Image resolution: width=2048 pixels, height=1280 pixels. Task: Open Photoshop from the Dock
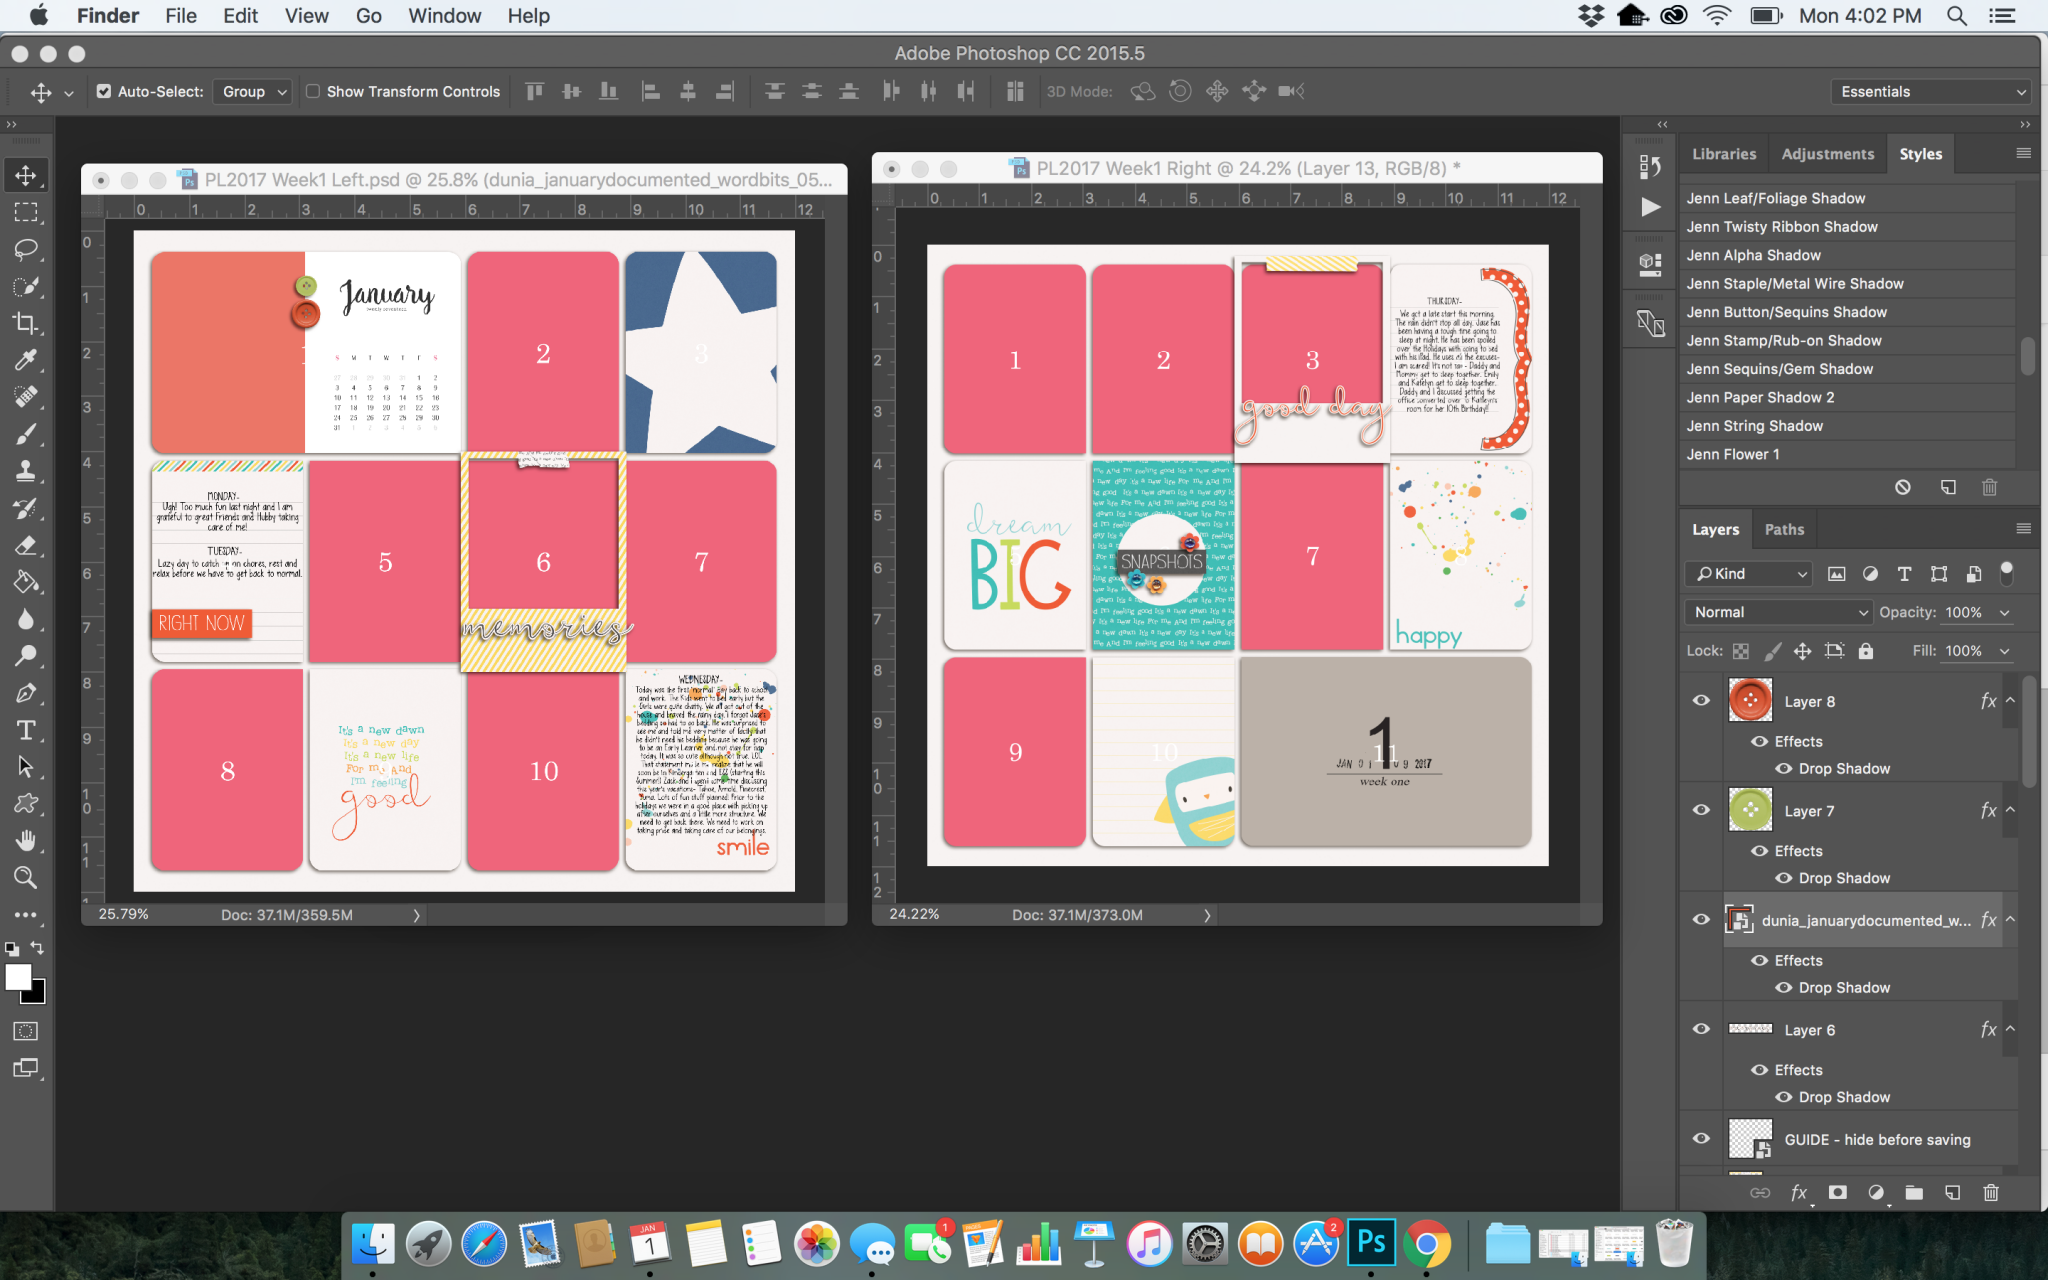tap(1371, 1243)
